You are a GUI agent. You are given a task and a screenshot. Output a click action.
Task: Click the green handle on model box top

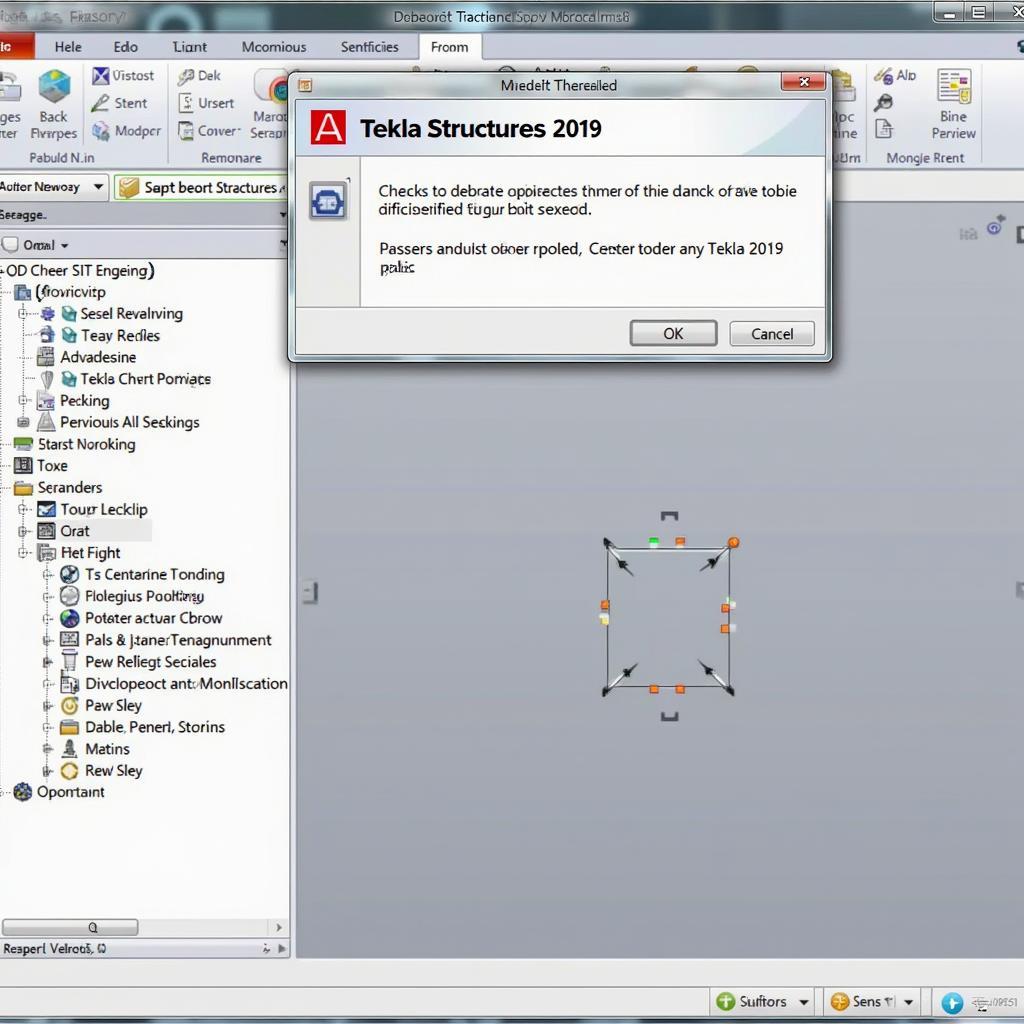tap(654, 541)
